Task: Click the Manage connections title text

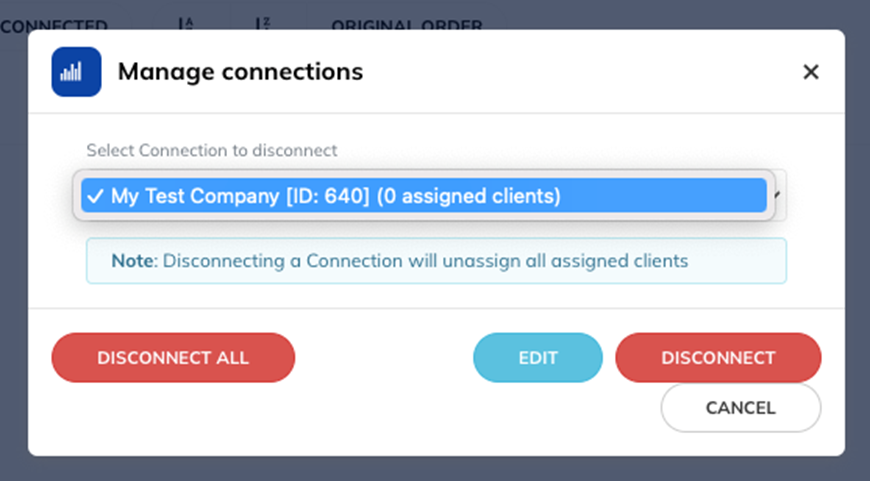Action: (x=240, y=72)
